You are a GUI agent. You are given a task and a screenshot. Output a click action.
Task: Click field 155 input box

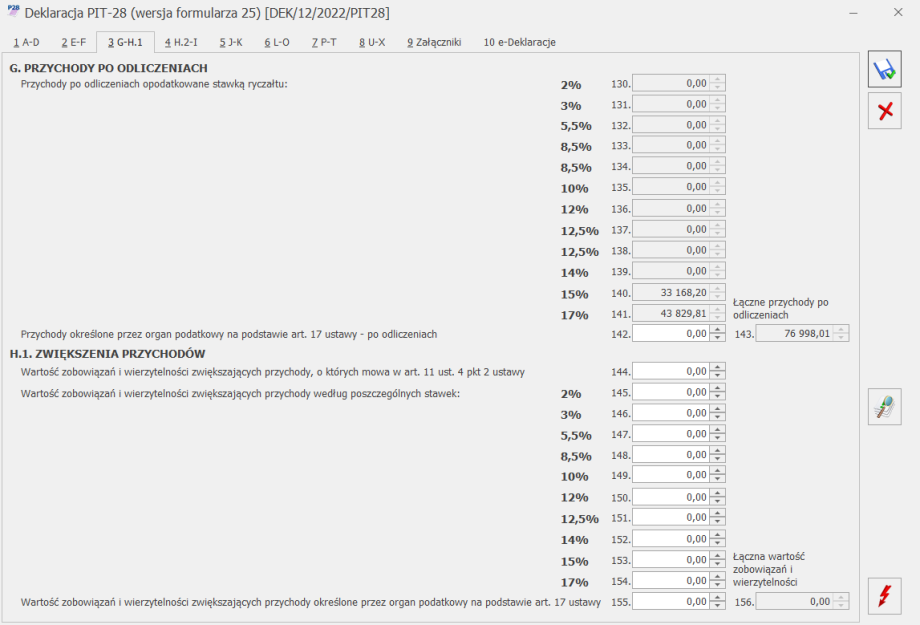[x=671, y=601]
